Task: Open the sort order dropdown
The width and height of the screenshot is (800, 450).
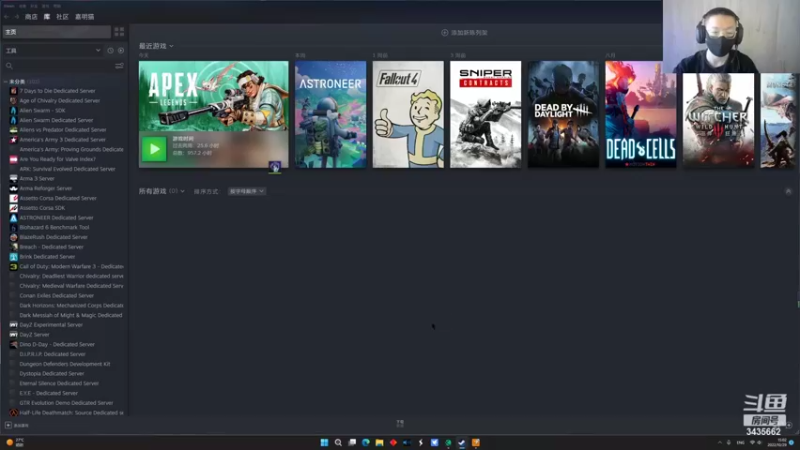Action: pyautogui.click(x=246, y=191)
